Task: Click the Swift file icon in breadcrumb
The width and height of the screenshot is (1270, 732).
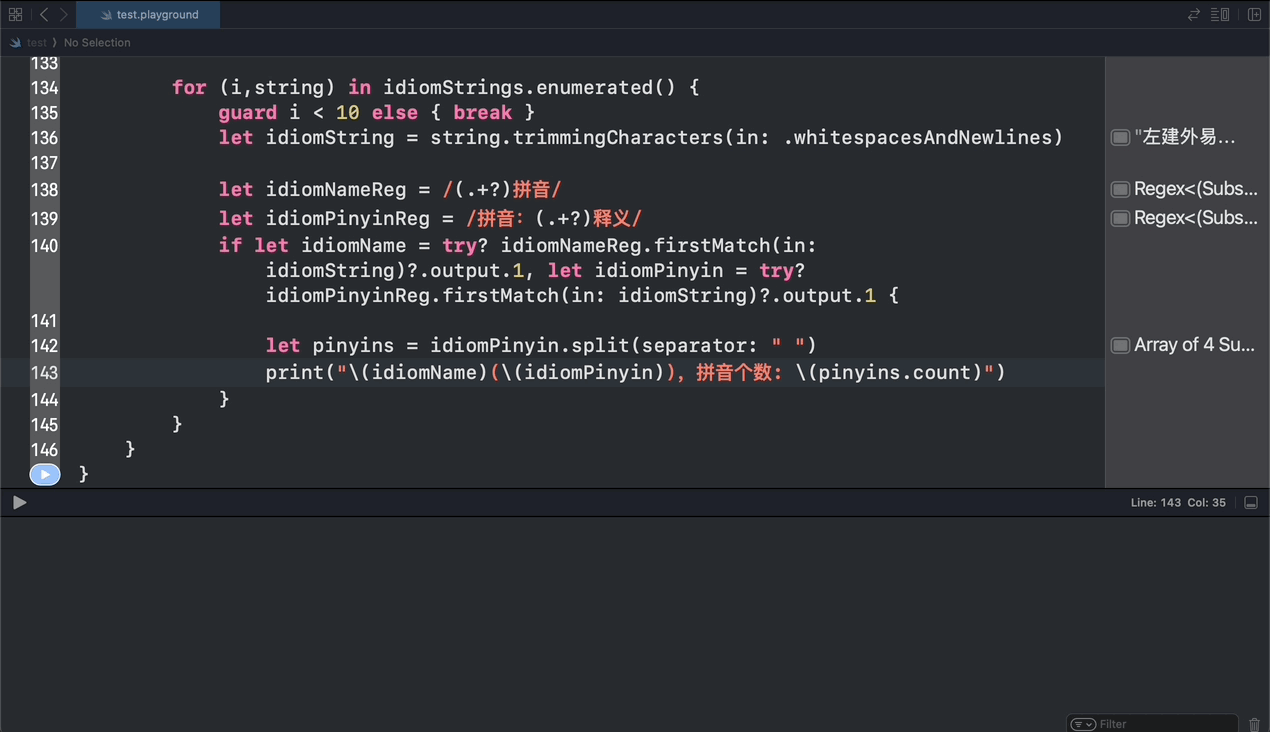Action: (x=15, y=43)
